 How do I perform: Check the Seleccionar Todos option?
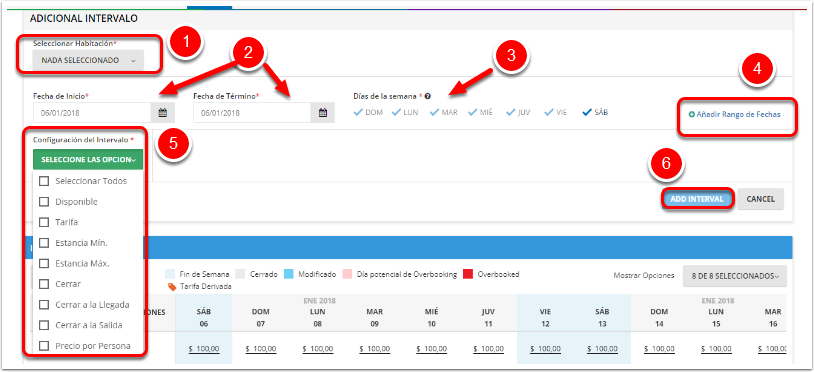click(x=44, y=181)
